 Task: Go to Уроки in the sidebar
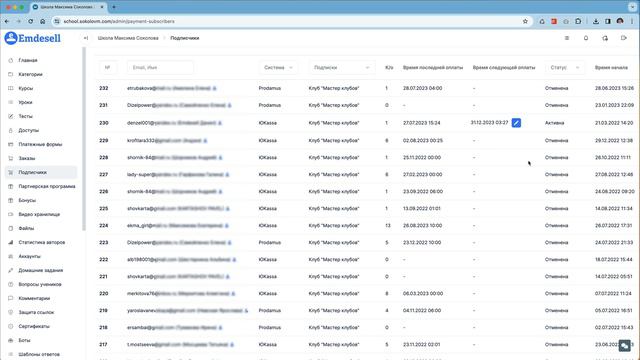coord(25,102)
